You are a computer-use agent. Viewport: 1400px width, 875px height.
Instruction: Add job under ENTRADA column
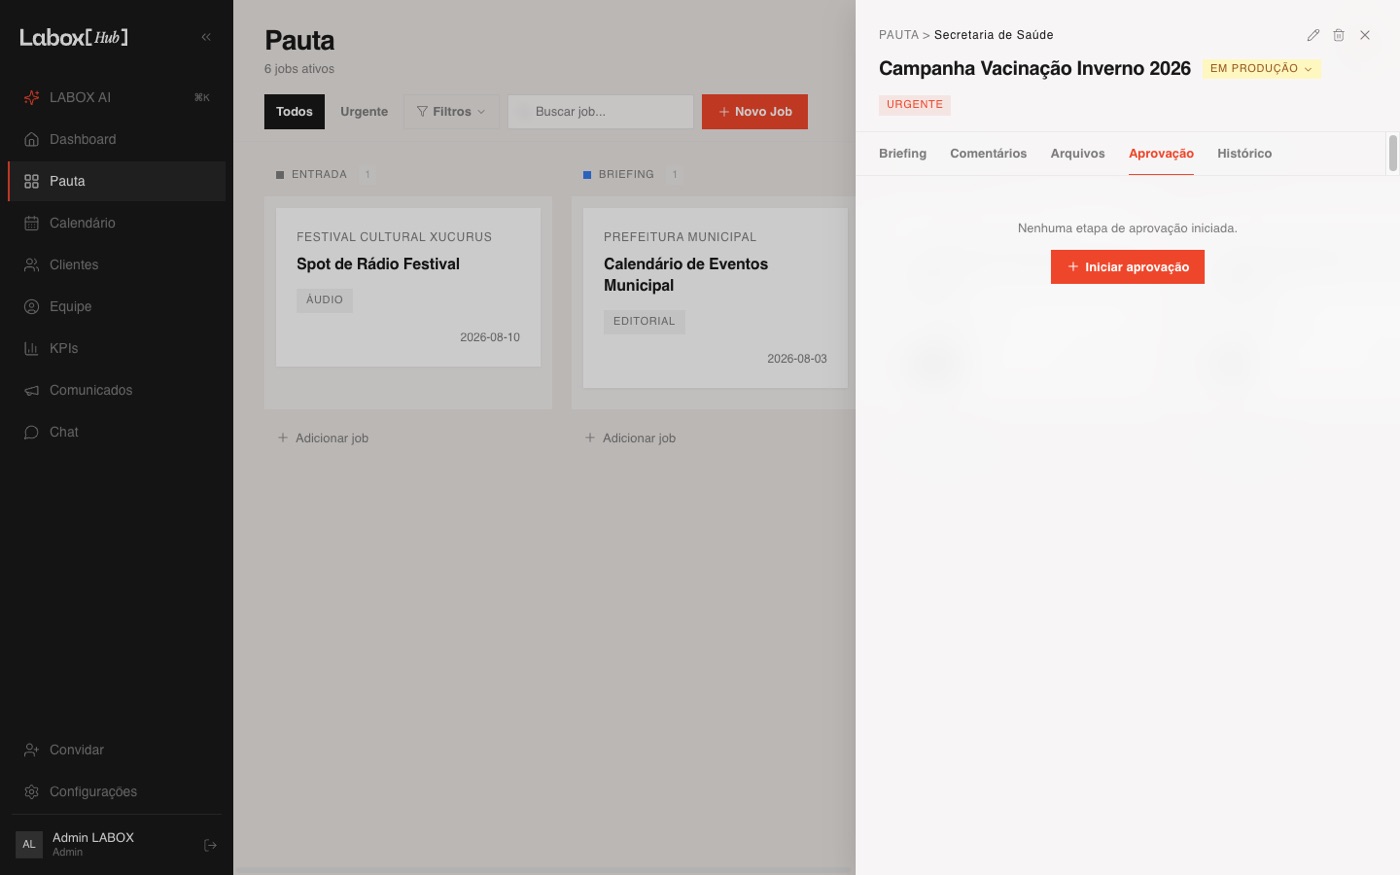323,438
